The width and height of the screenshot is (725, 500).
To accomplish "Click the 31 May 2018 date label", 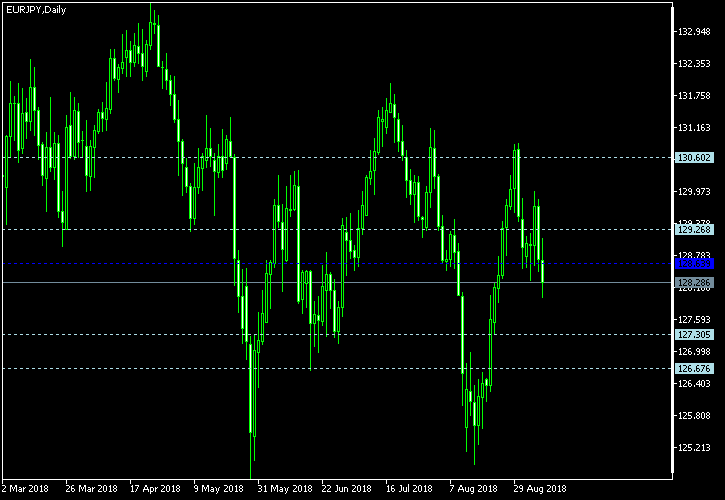I will [x=284, y=489].
